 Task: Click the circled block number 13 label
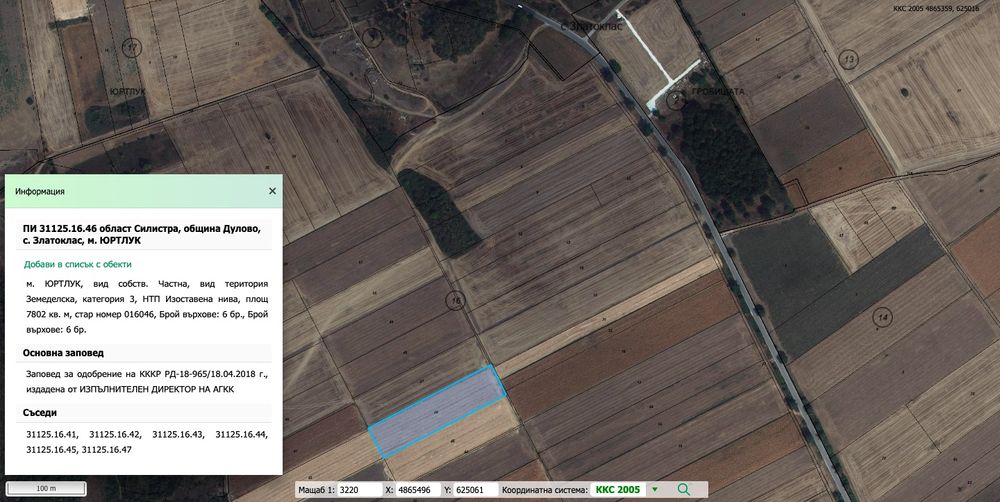(x=849, y=60)
